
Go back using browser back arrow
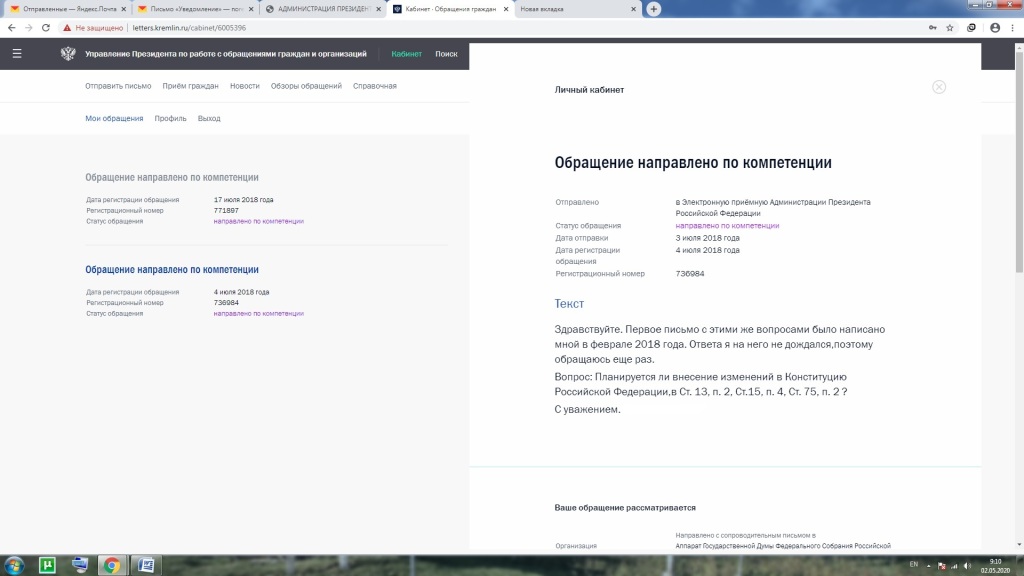11,28
